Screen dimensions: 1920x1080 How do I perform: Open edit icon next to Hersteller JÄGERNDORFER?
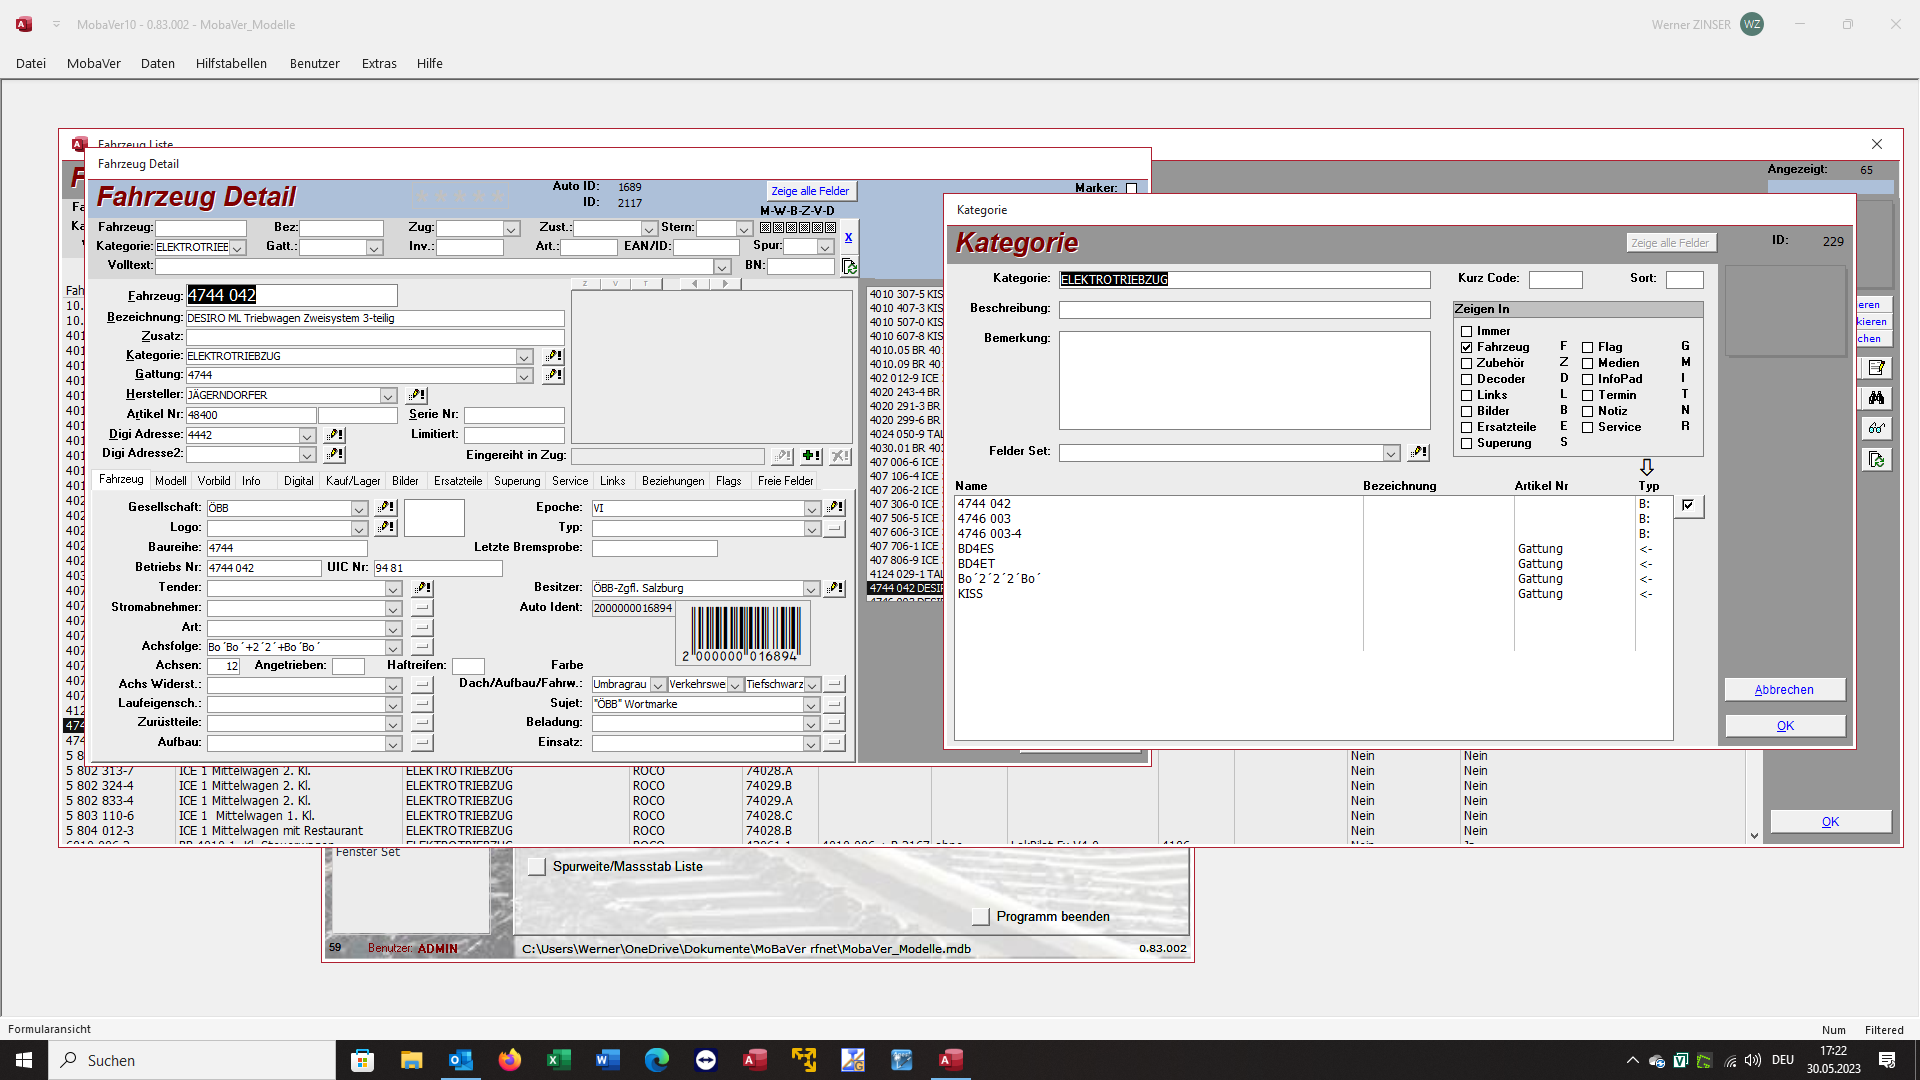coord(417,396)
